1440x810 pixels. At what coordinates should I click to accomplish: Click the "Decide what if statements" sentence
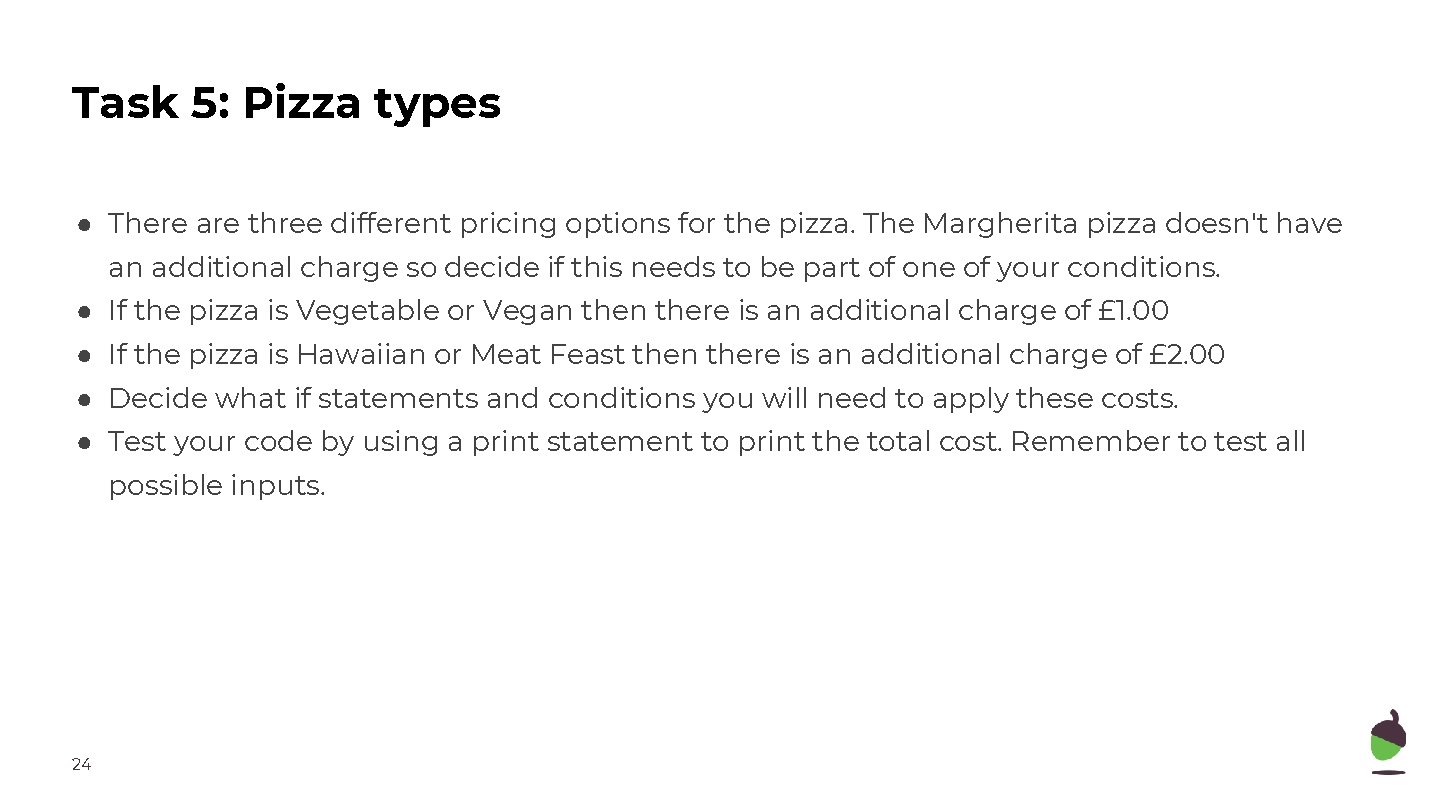pos(643,398)
